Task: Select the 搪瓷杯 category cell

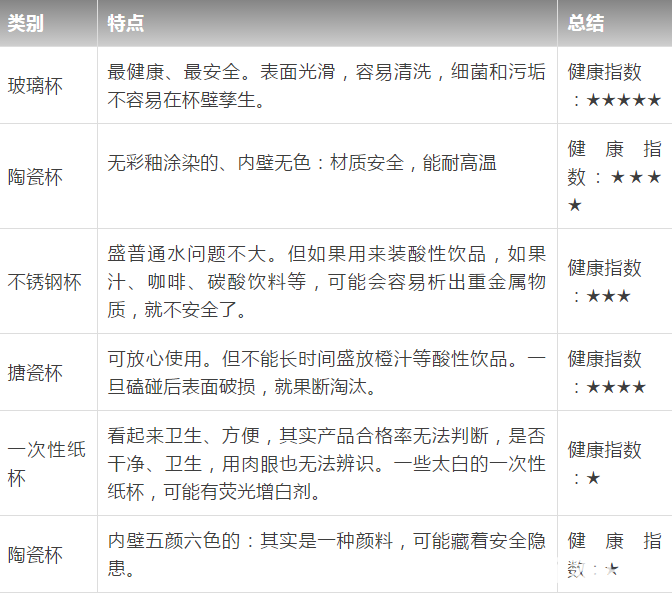Action: 35,373
